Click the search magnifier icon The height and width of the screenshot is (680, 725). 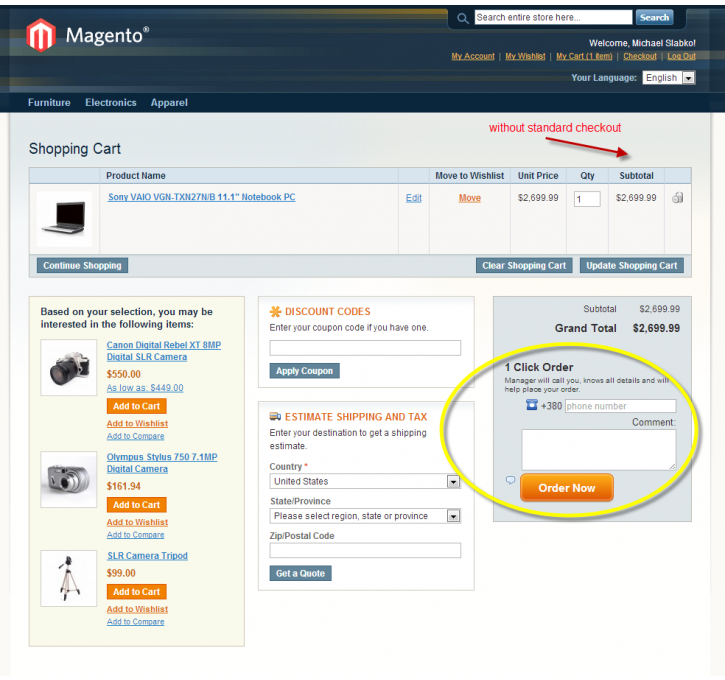462,18
